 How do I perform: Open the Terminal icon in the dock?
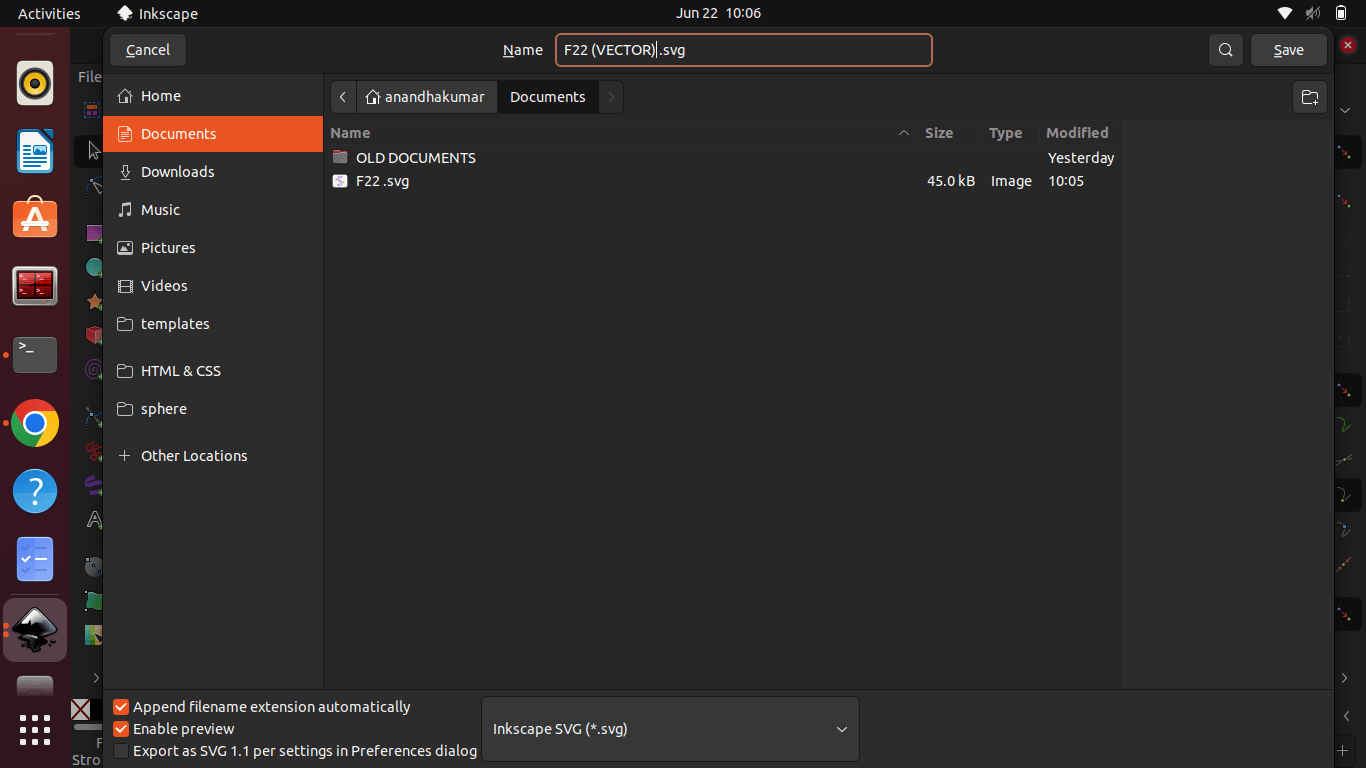coord(35,354)
